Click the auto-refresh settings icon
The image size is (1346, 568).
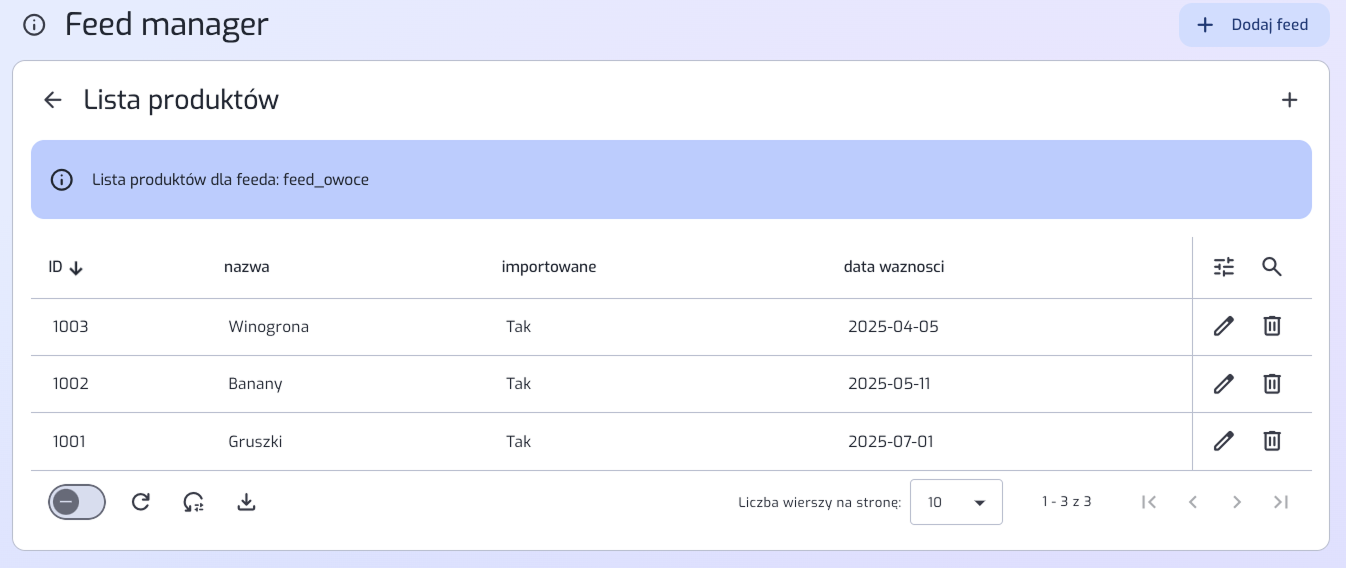click(x=194, y=502)
